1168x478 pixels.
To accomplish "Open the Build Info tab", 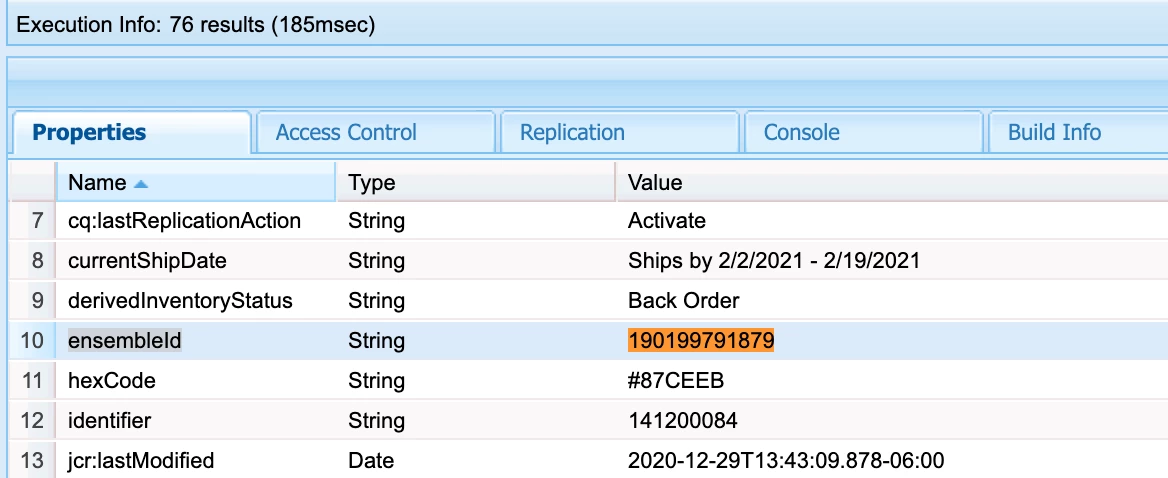I will tap(1054, 132).
